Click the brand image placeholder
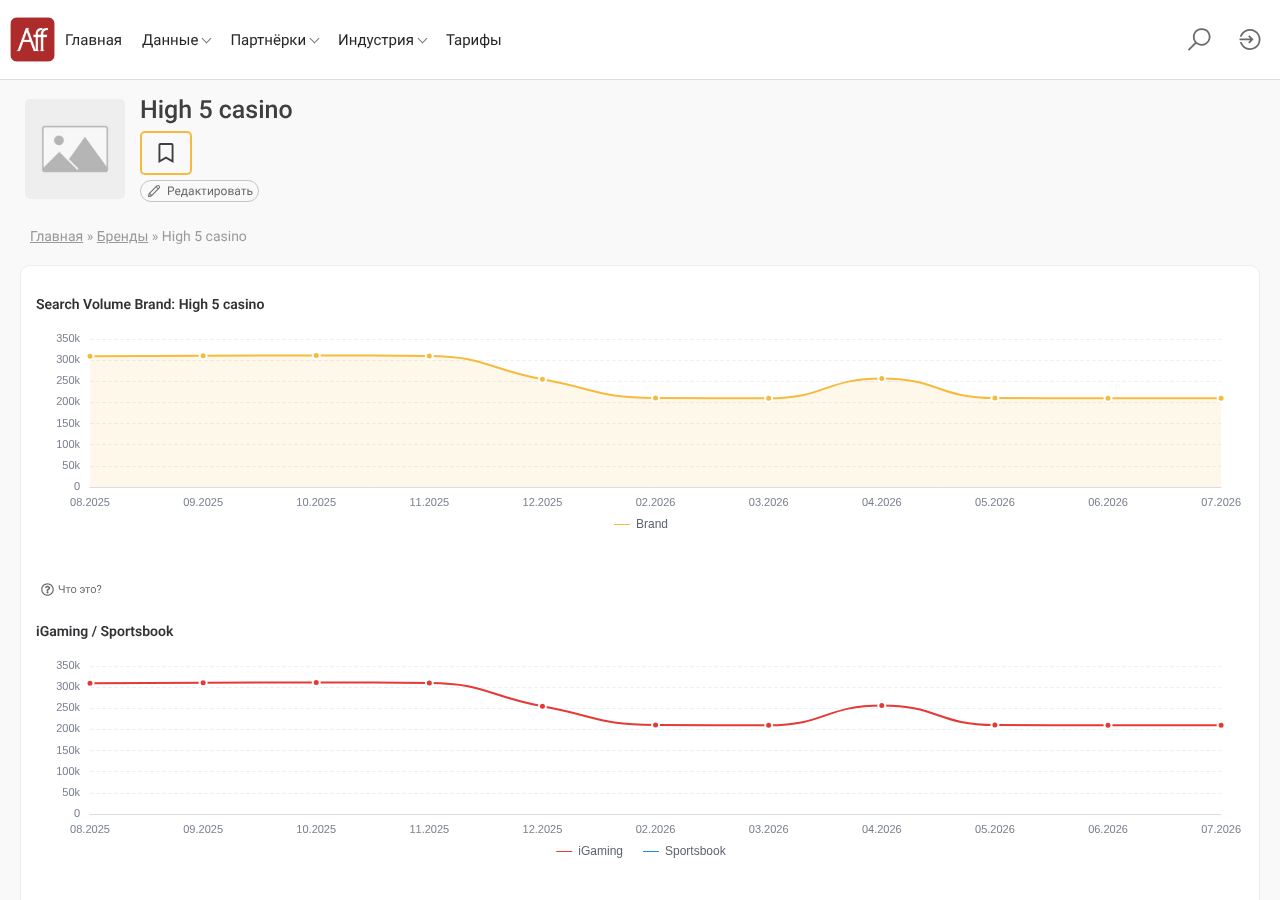Image resolution: width=1280 pixels, height=900 pixels. coord(75,149)
